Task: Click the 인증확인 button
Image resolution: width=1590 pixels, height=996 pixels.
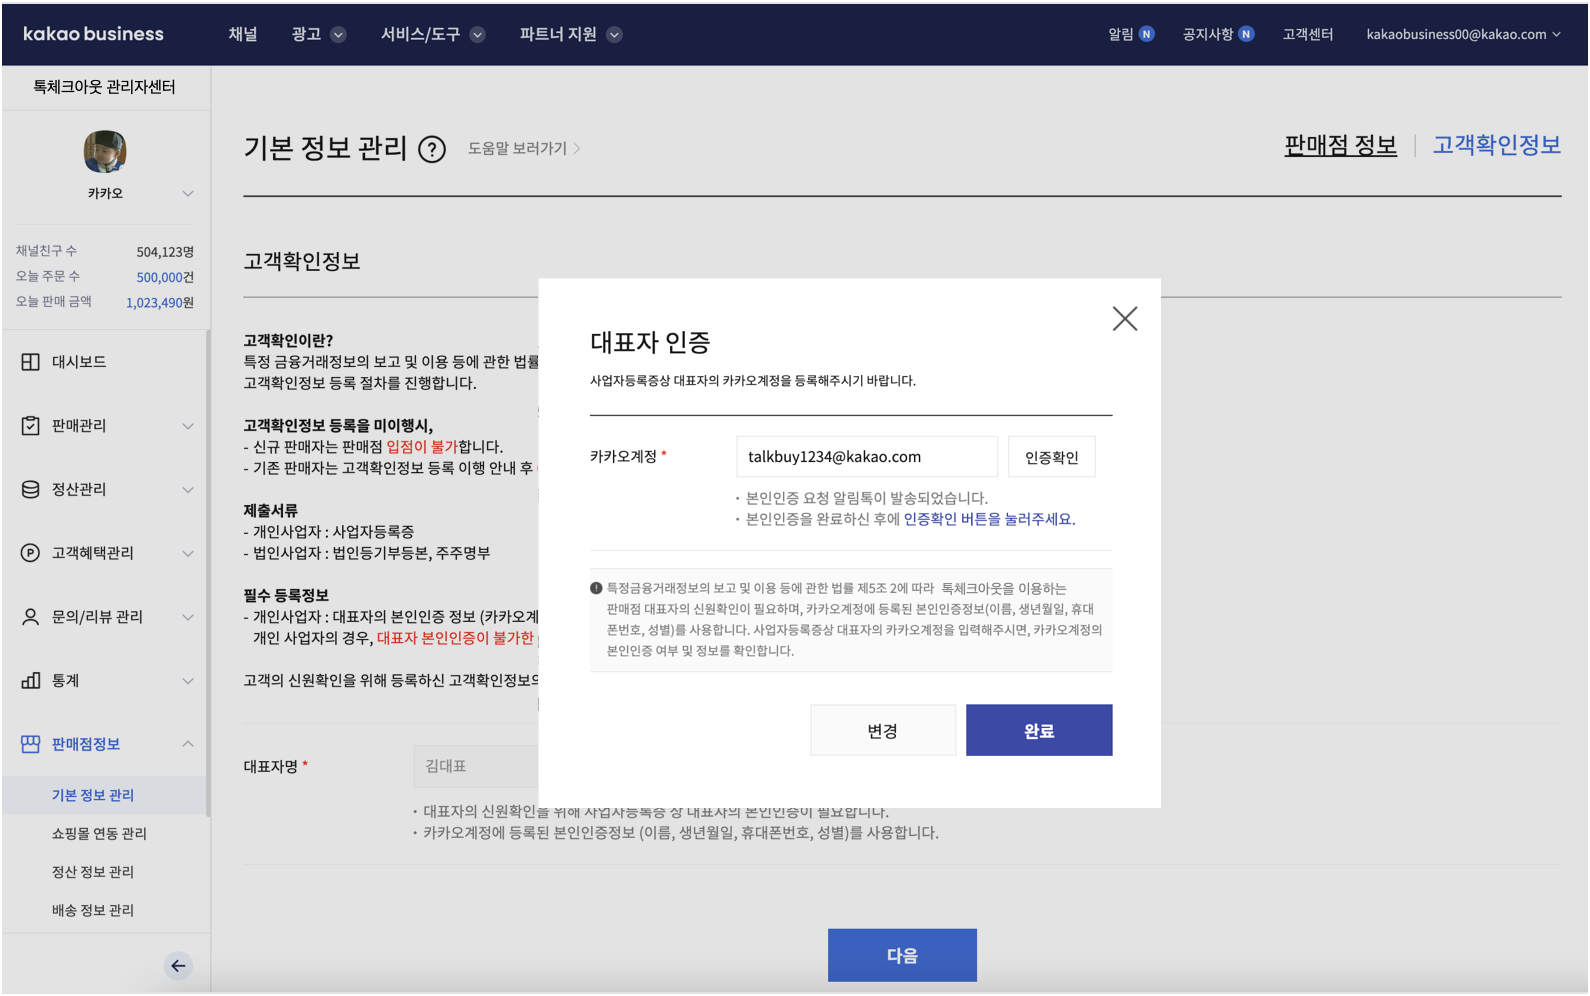Action: click(x=1051, y=457)
